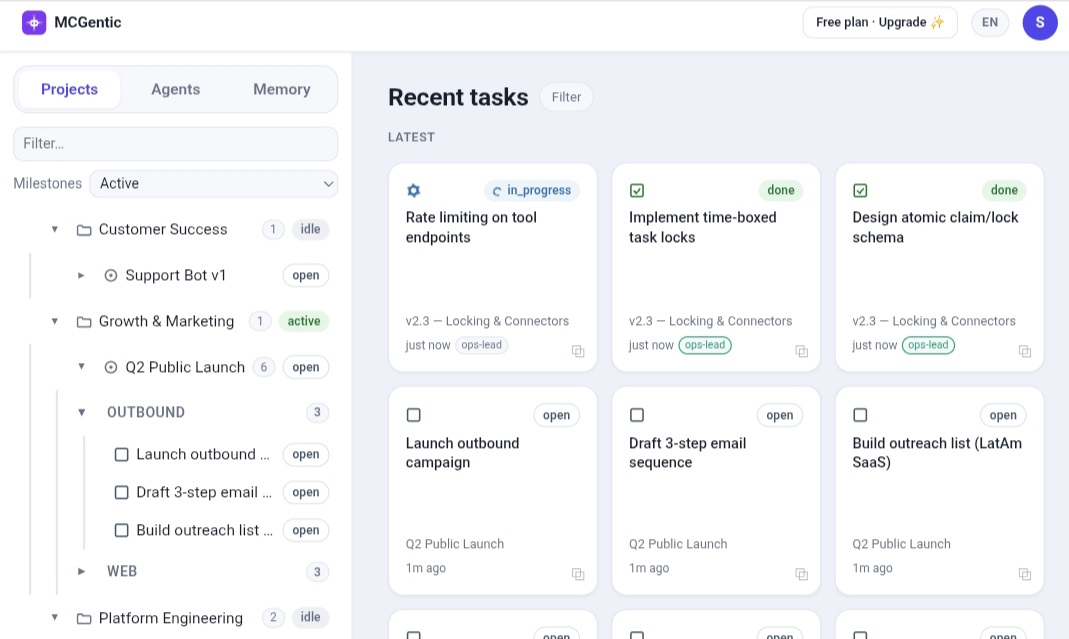Click Q2 Public Launch label on Draft 3-step card
This screenshot has height=639, width=1069.
pos(678,544)
